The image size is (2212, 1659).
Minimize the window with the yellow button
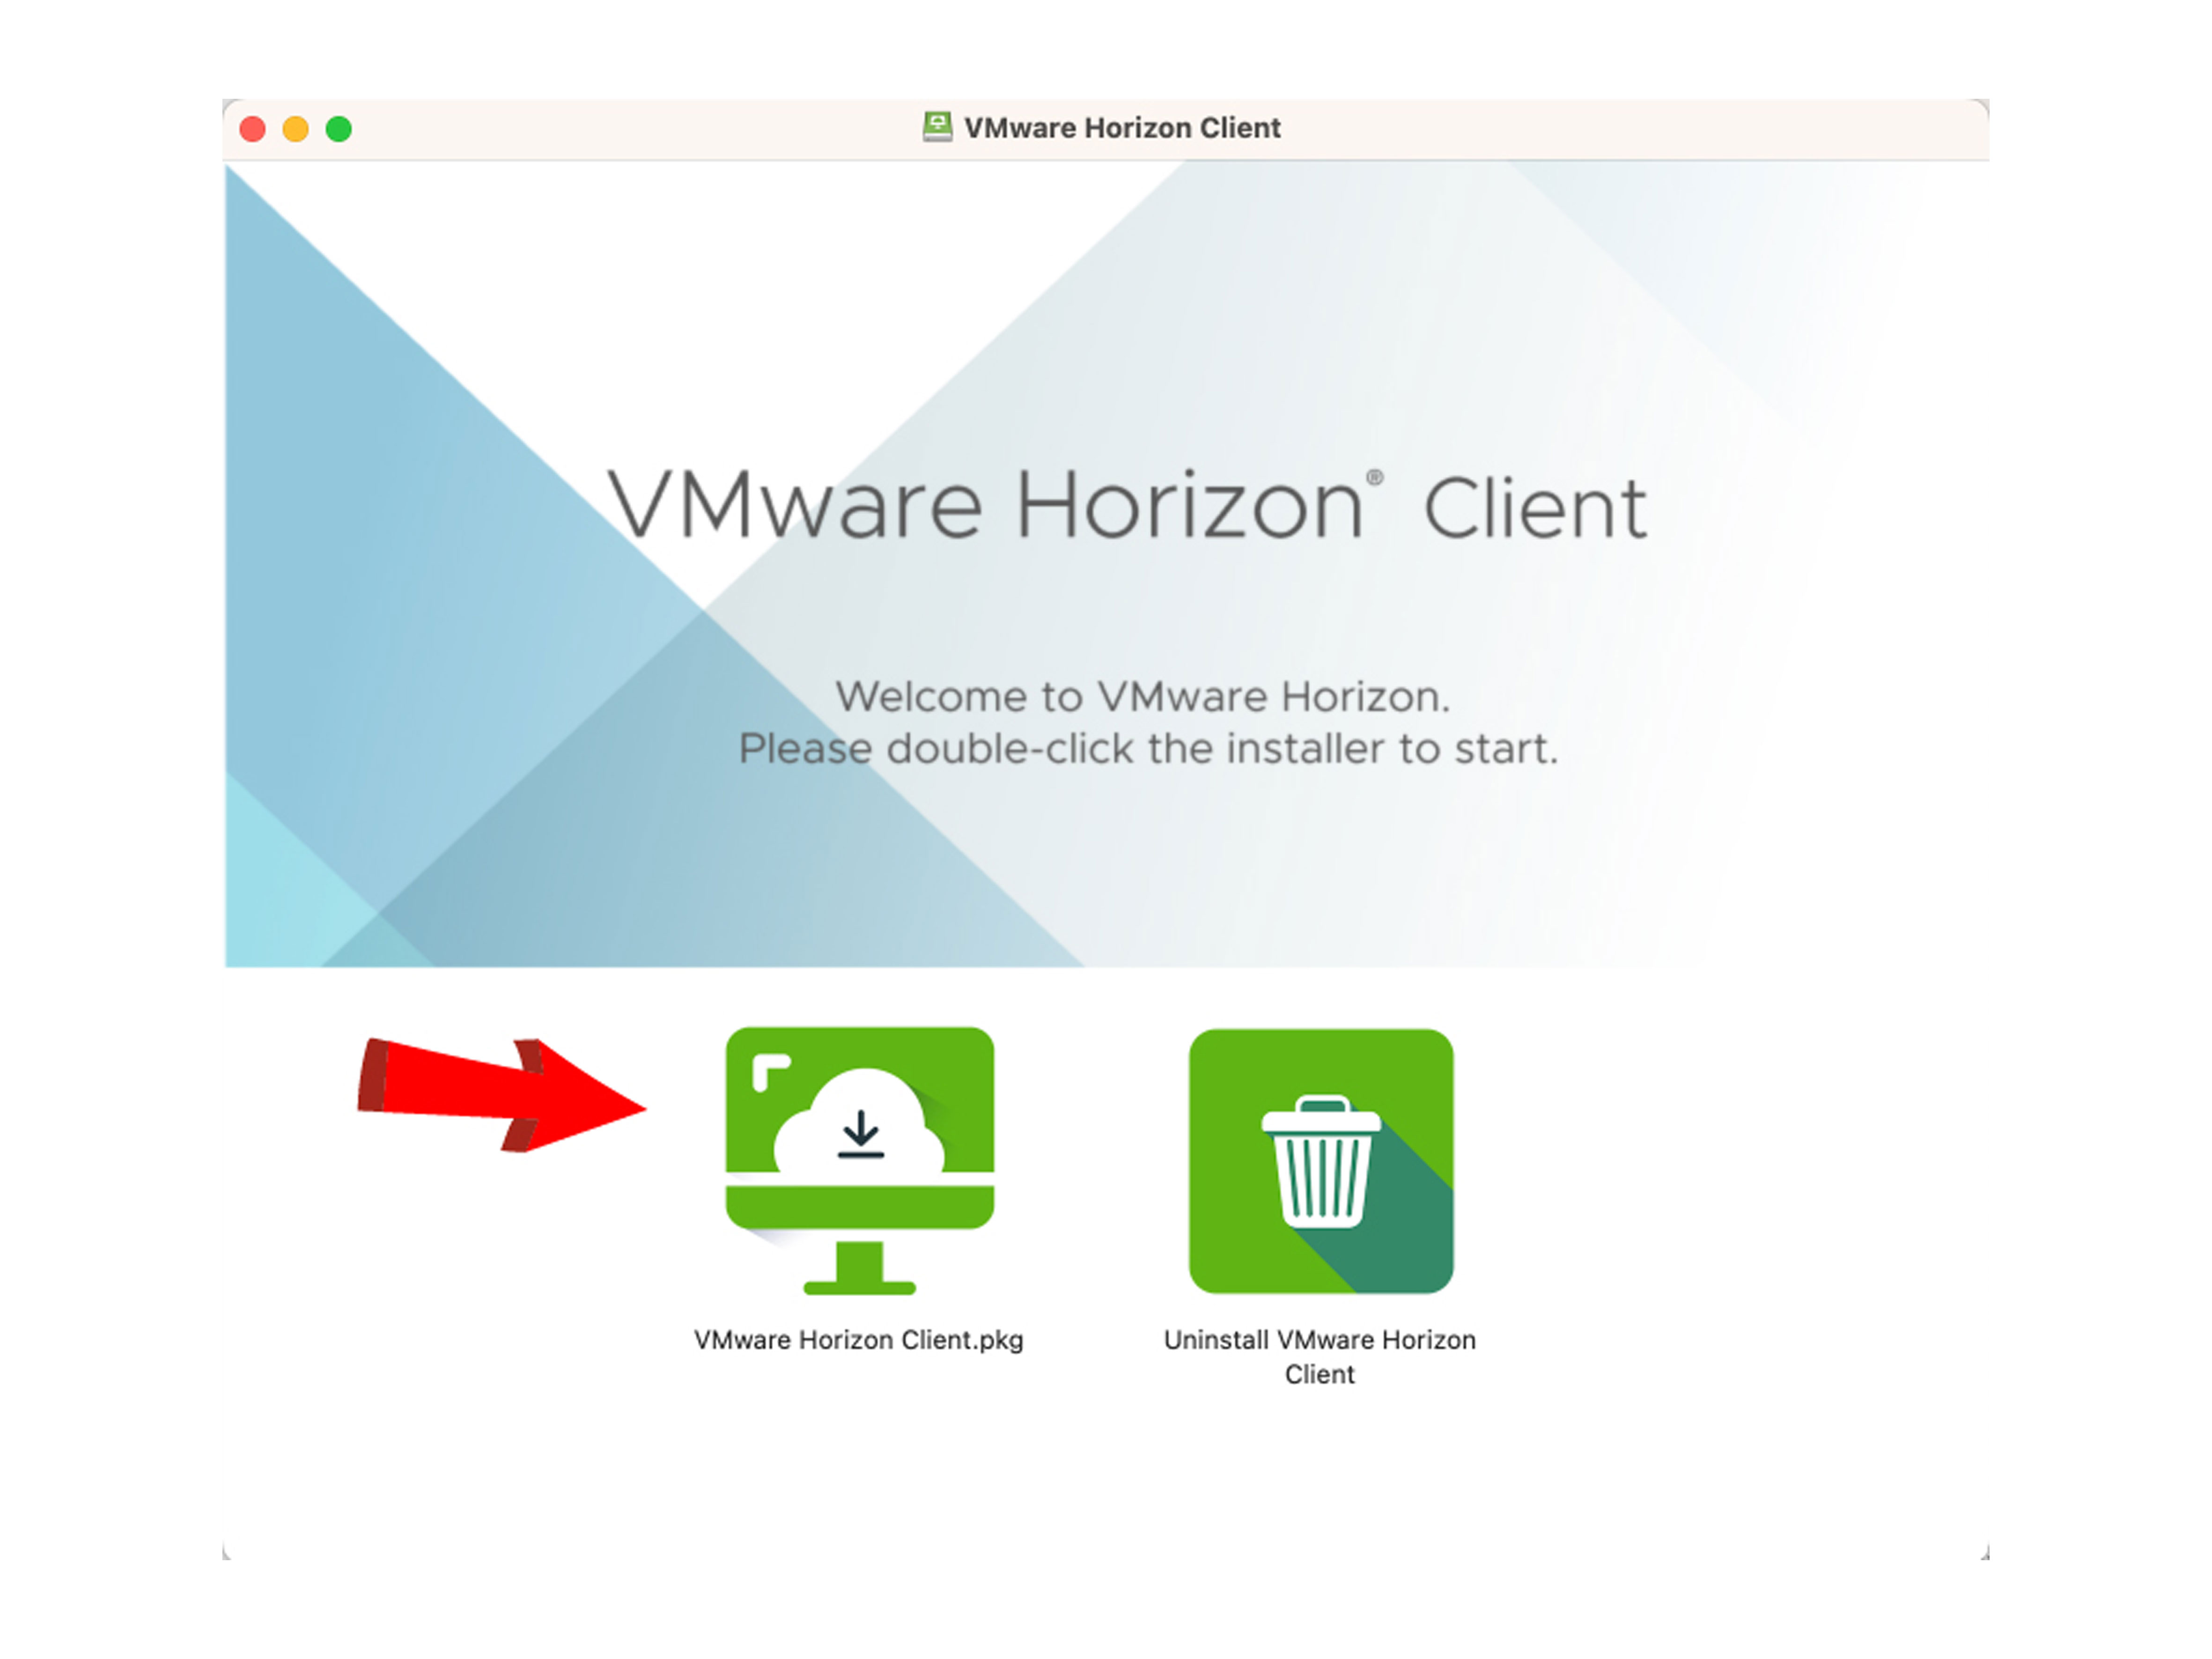tap(296, 129)
